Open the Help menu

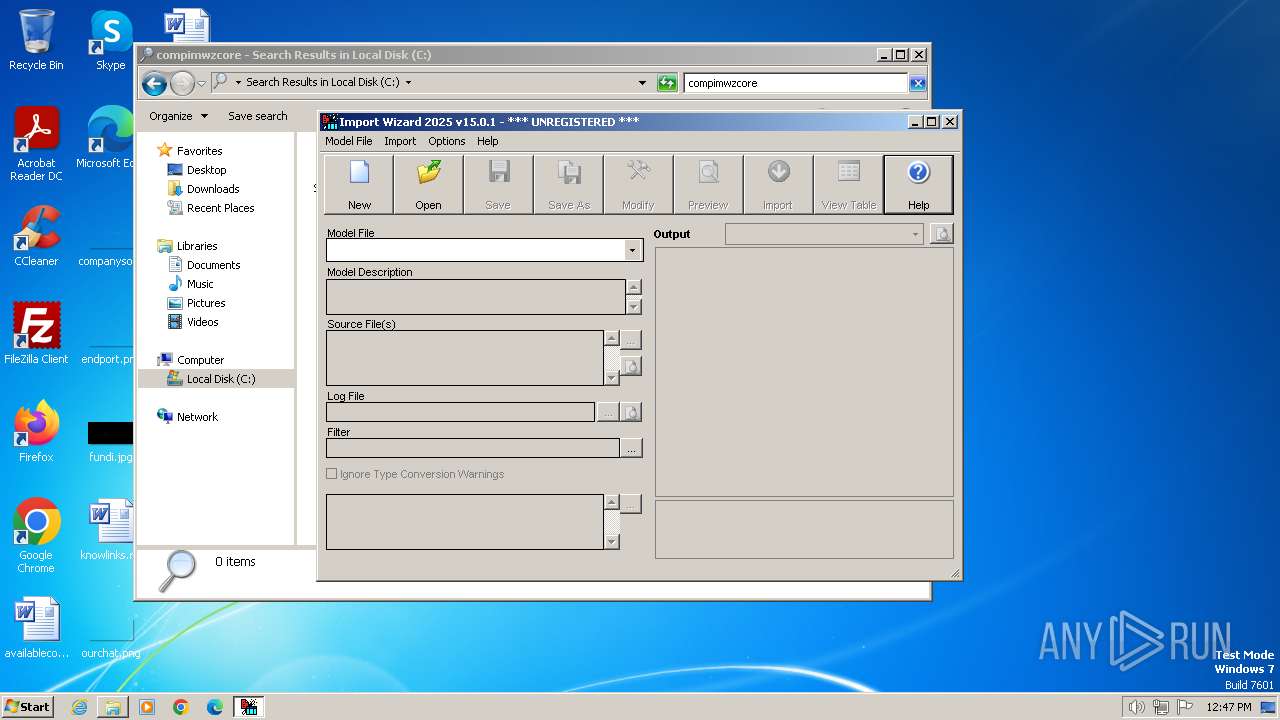488,141
